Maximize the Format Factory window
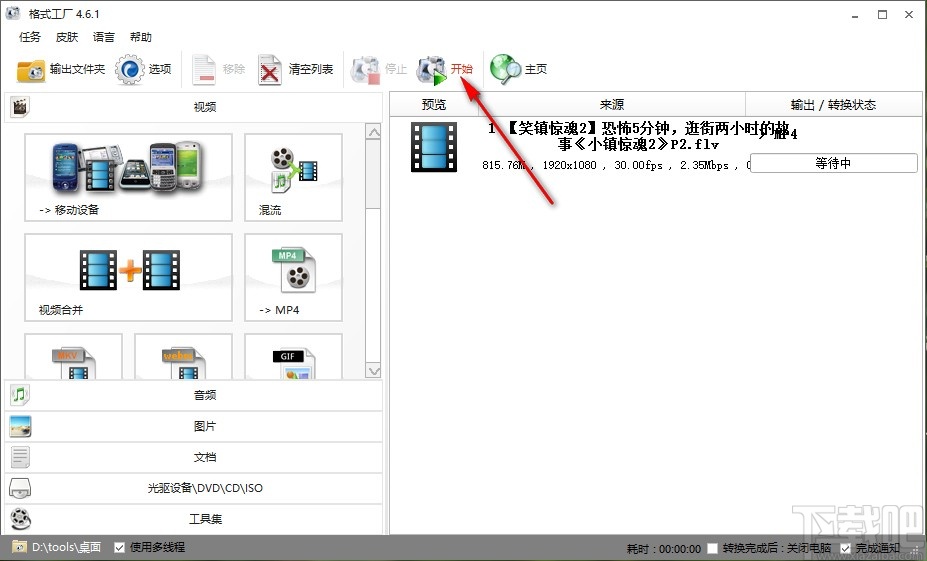Screen dimensions: 927x561 [x=882, y=15]
